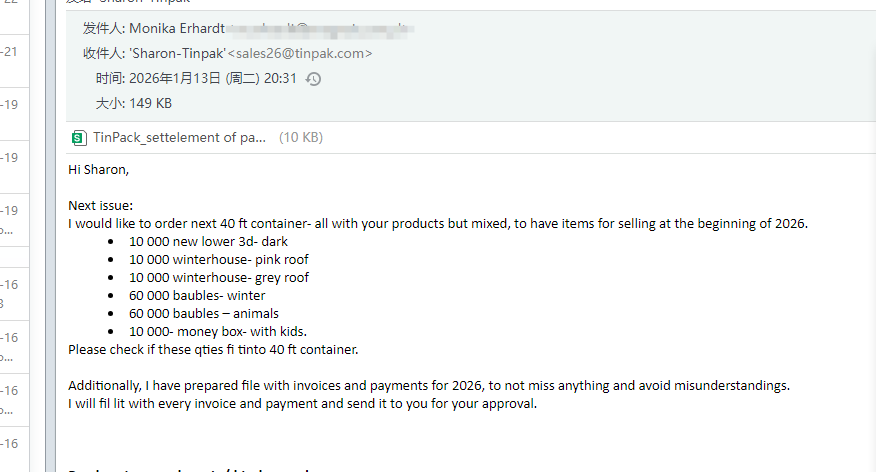Click the history clock icon beside the timestamp
The image size is (876, 472).
coord(313,79)
